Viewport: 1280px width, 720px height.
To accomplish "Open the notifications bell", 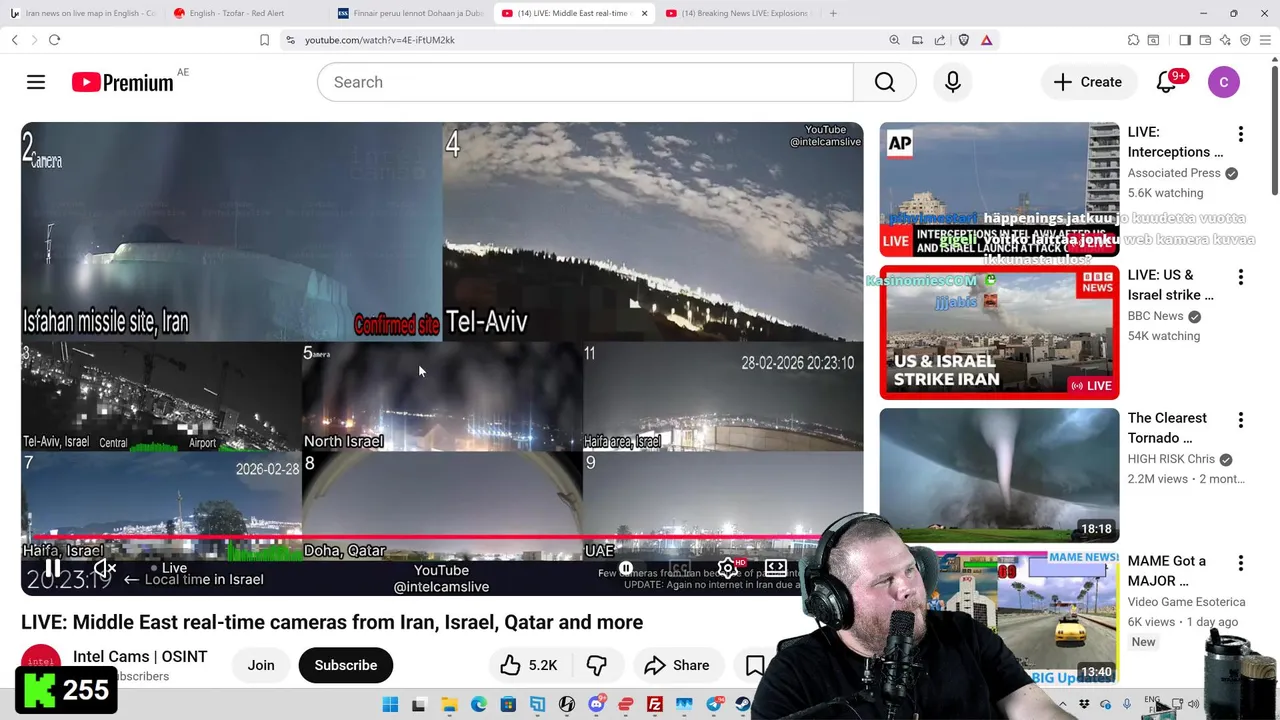I will (1167, 82).
